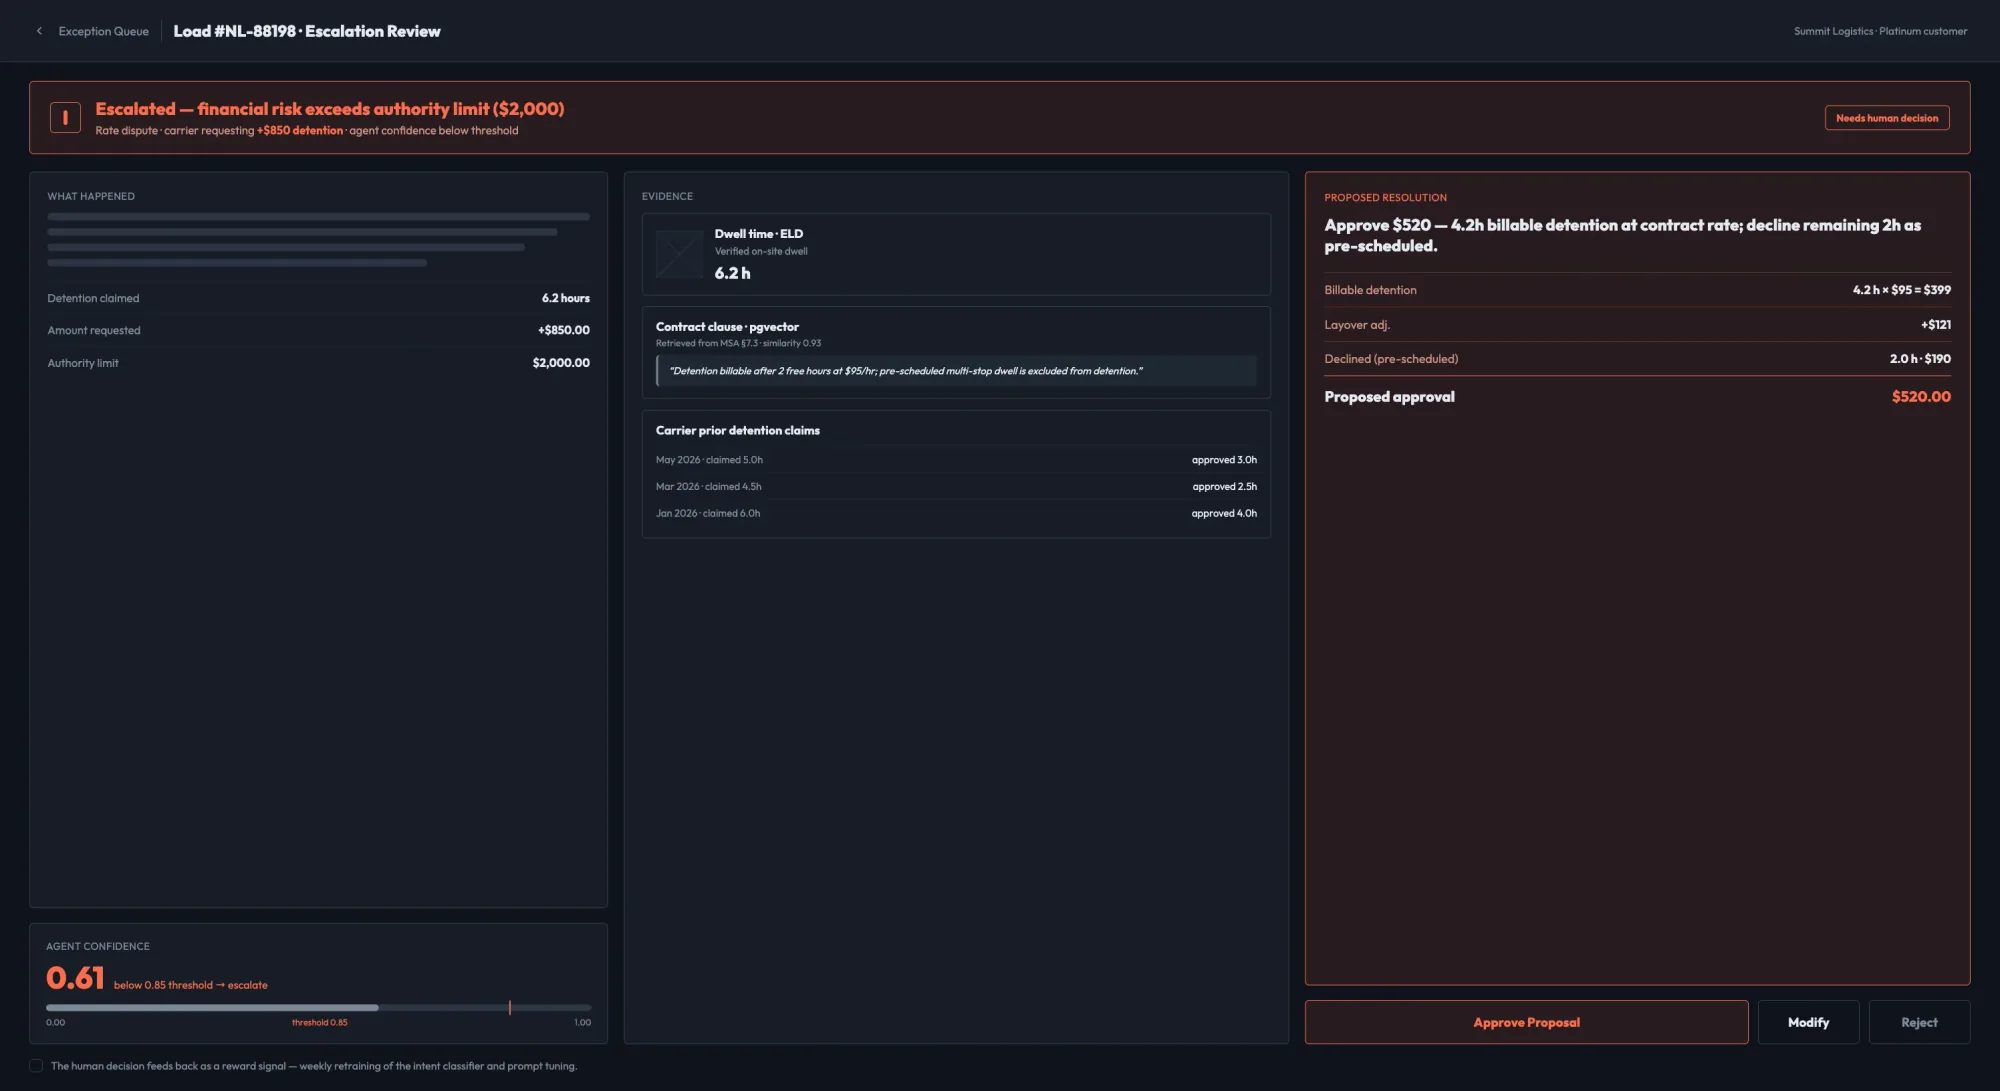Screen dimensions: 2000x1091
Task: Select the May 2026 claimed 5.0h row
Action: [956, 460]
